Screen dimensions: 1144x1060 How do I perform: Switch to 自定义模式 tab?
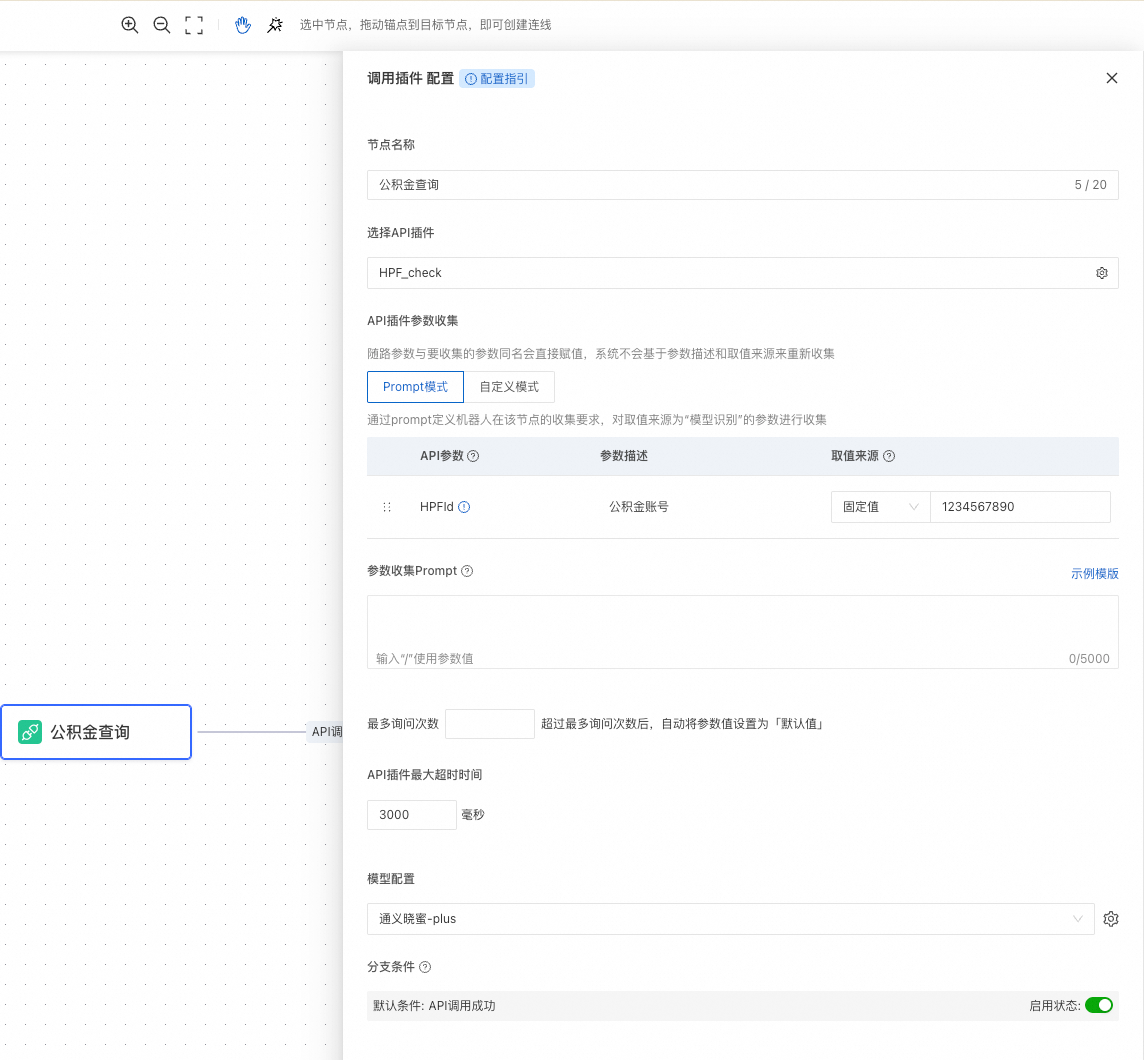[509, 387]
